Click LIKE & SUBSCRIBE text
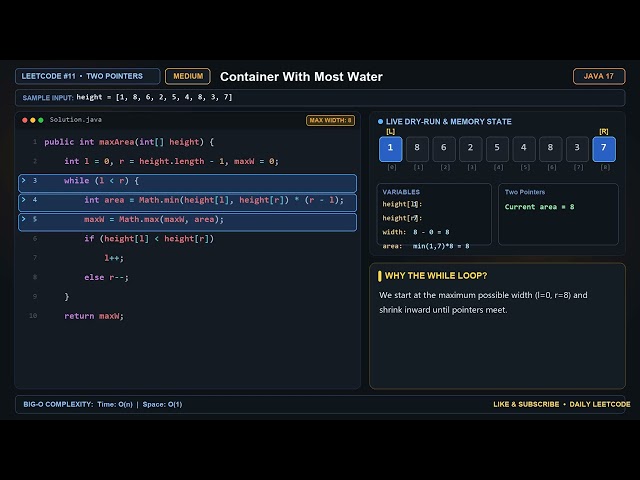 coord(526,404)
